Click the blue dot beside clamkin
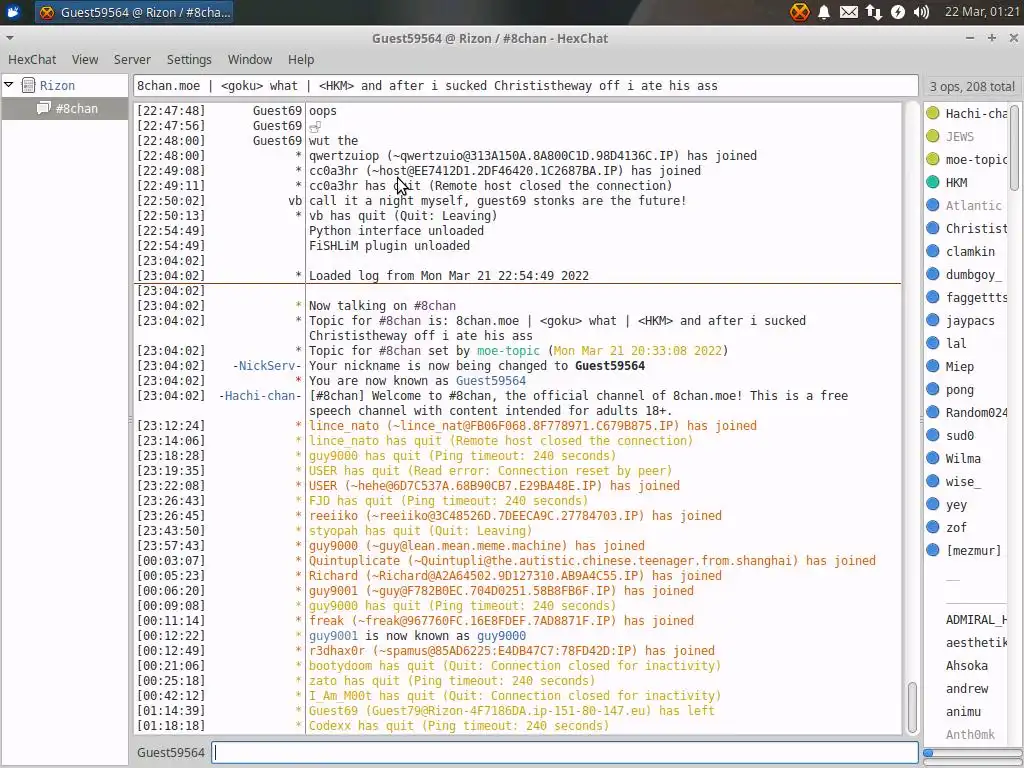This screenshot has width=1024, height=768. click(933, 251)
